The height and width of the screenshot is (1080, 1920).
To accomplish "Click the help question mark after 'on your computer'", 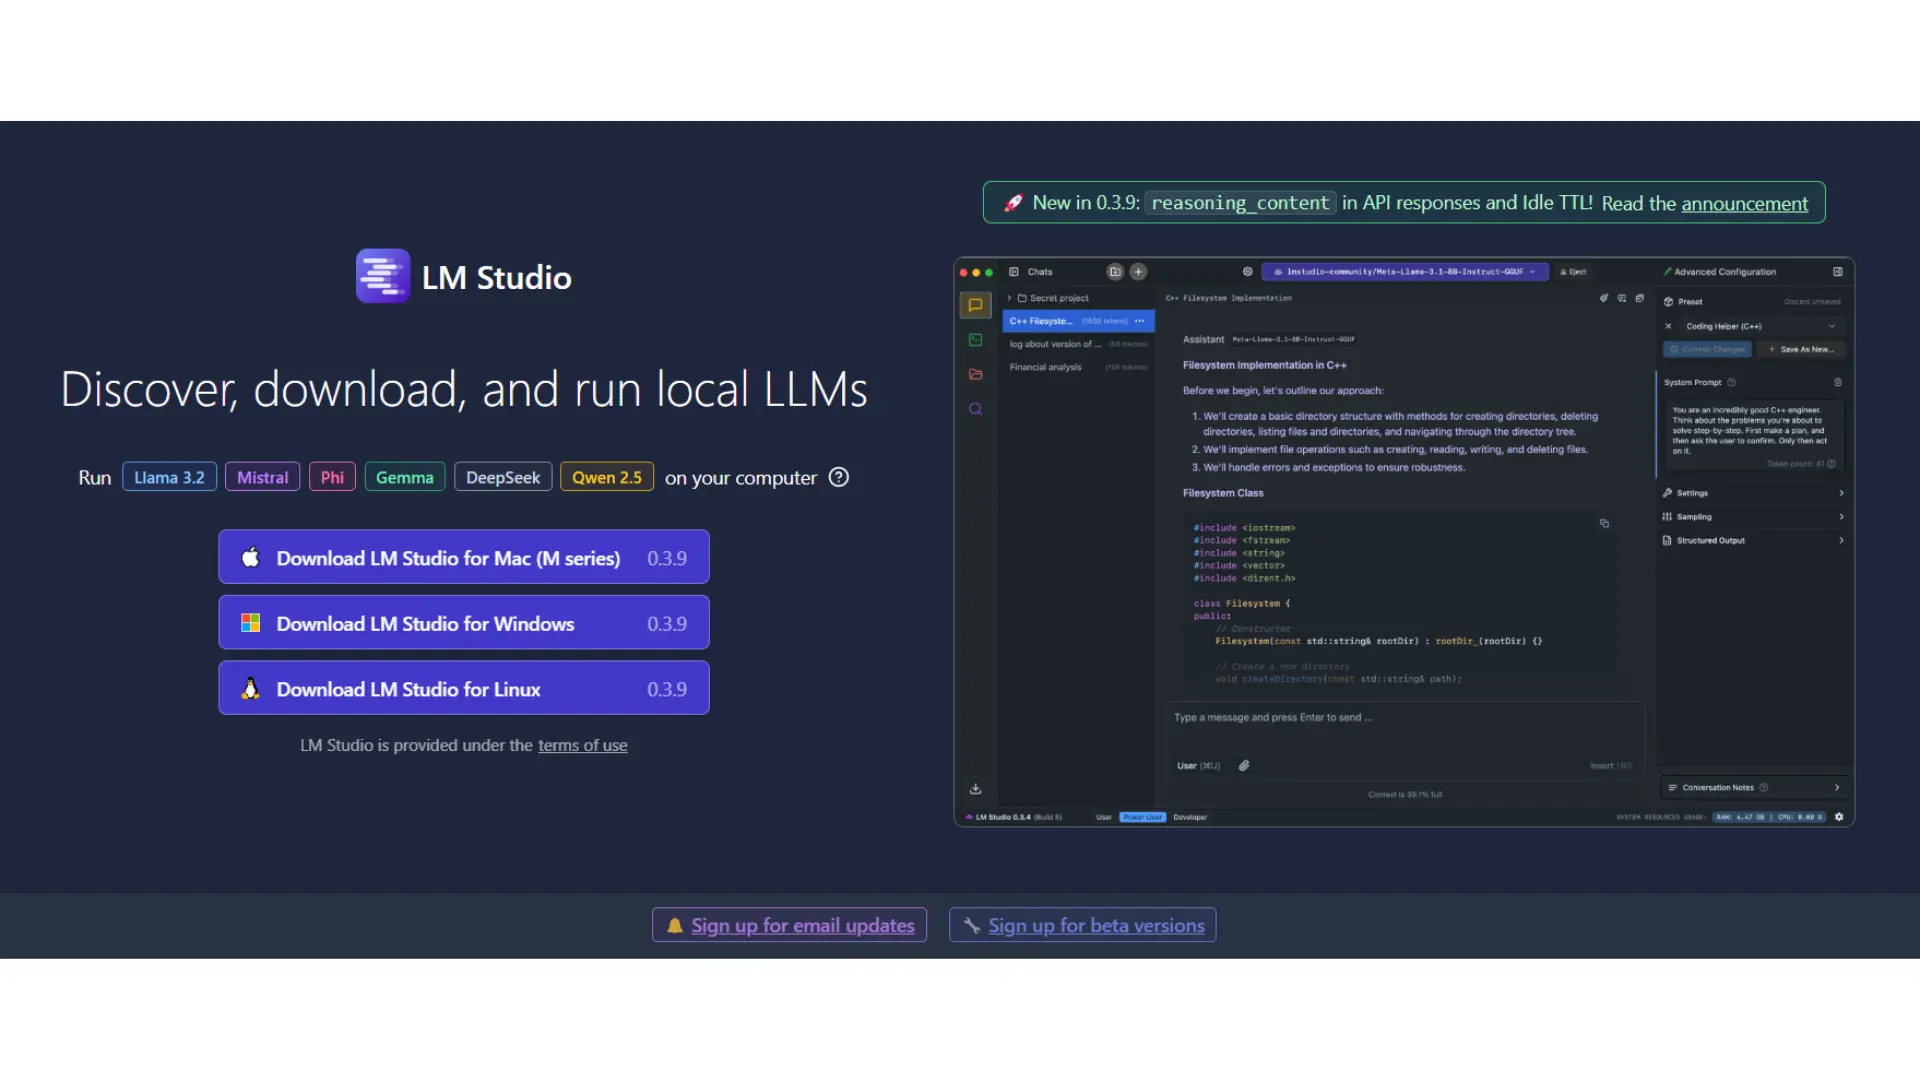I will point(839,477).
